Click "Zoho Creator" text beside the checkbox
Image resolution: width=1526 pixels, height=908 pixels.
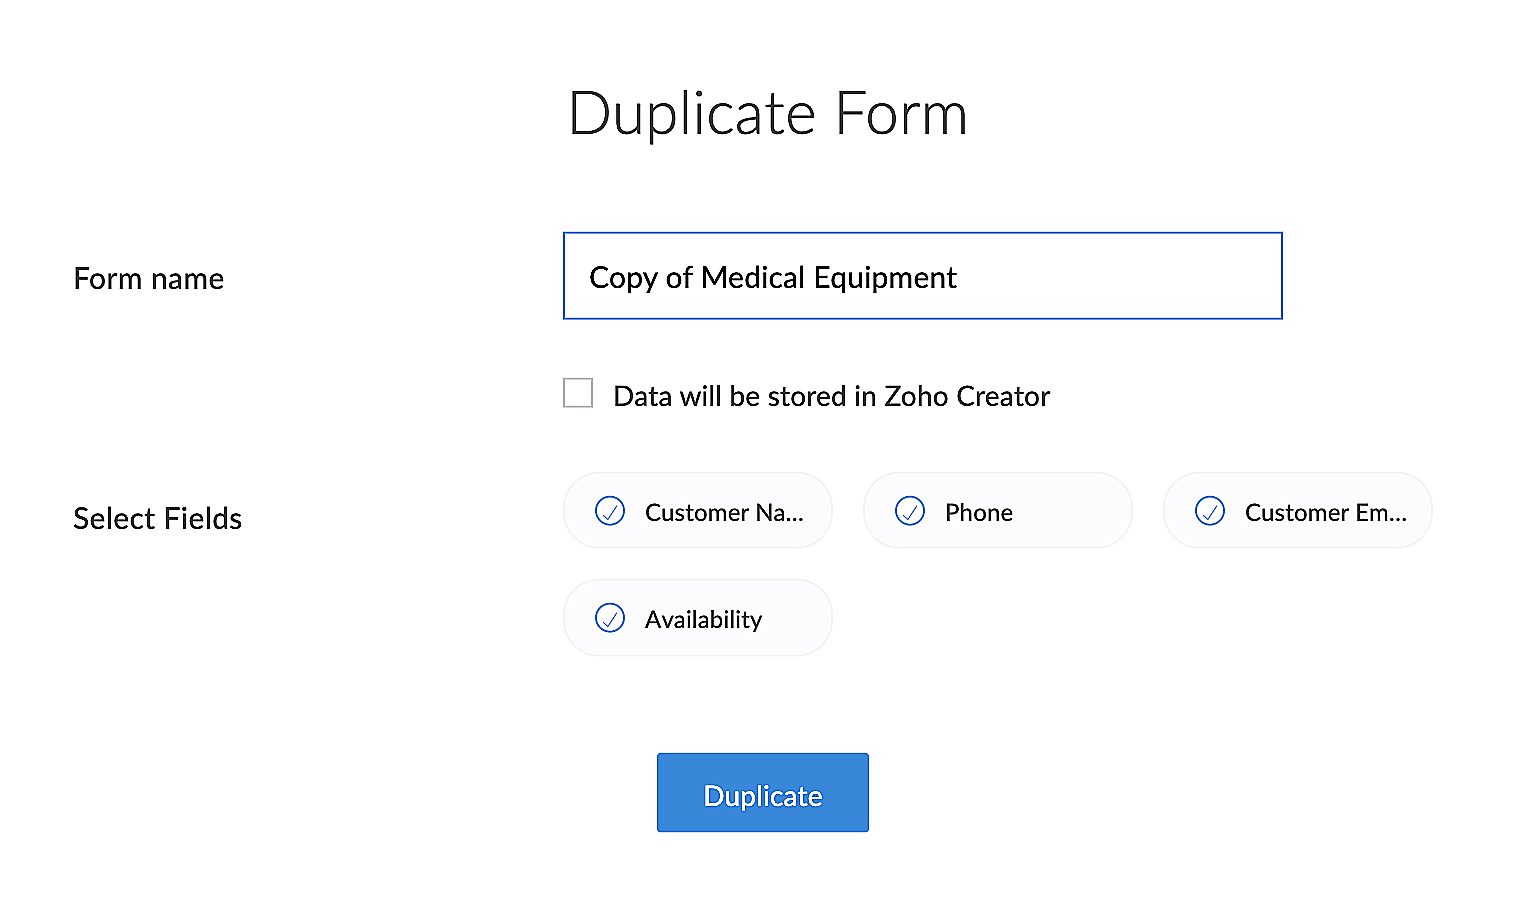click(x=966, y=397)
